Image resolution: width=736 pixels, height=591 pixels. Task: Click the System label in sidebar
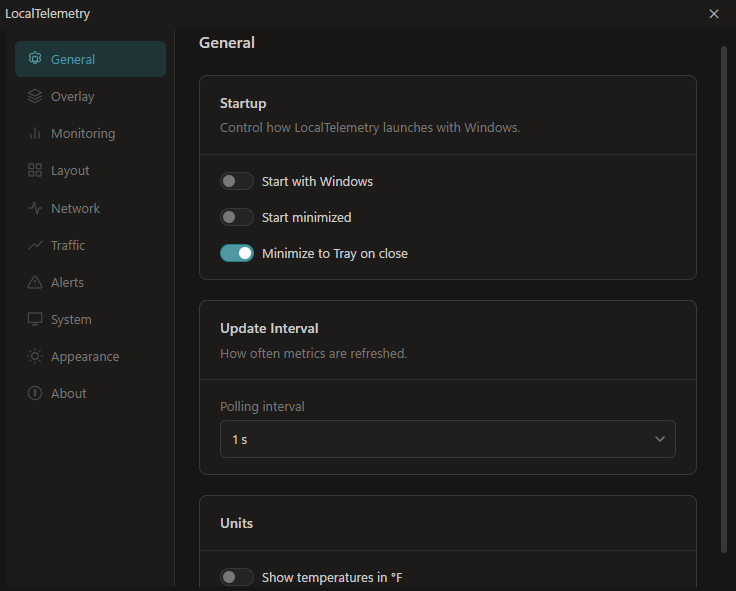click(71, 320)
